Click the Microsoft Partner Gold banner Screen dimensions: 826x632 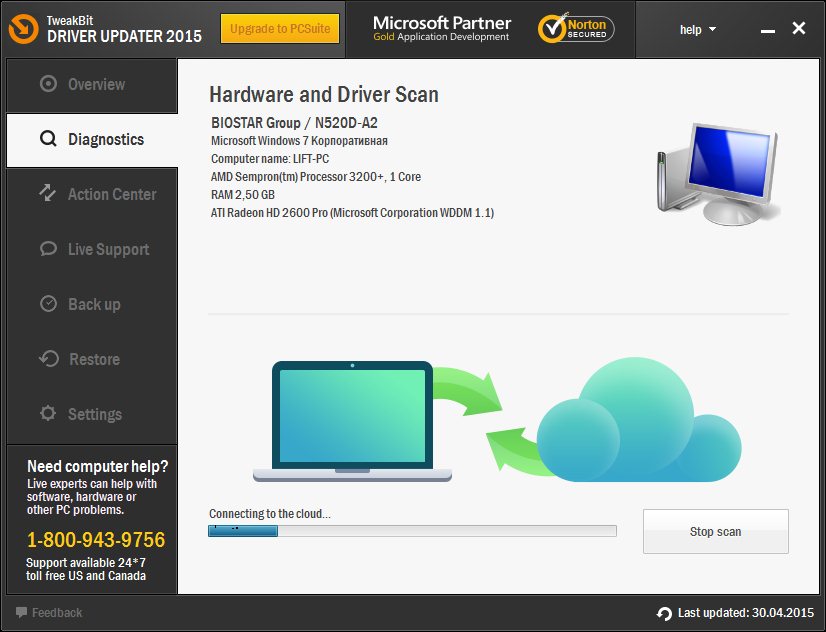[441, 29]
